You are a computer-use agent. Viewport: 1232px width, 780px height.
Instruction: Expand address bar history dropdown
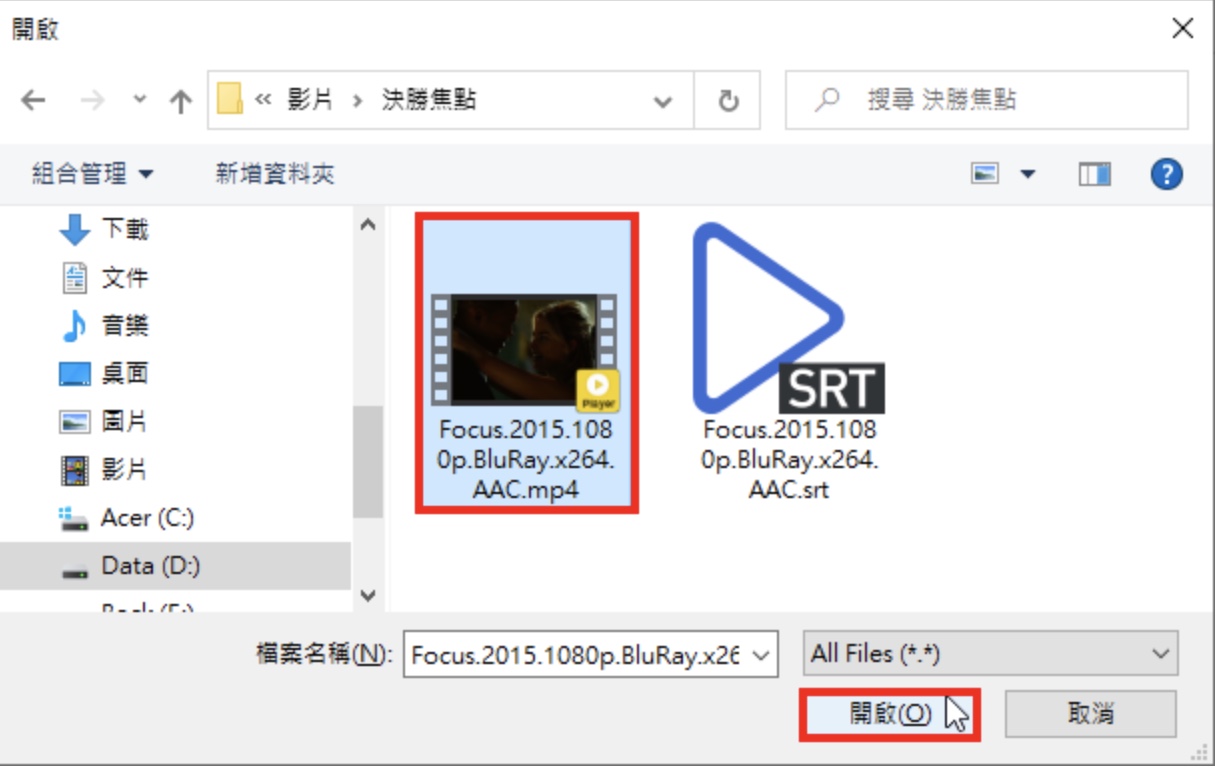(x=662, y=101)
